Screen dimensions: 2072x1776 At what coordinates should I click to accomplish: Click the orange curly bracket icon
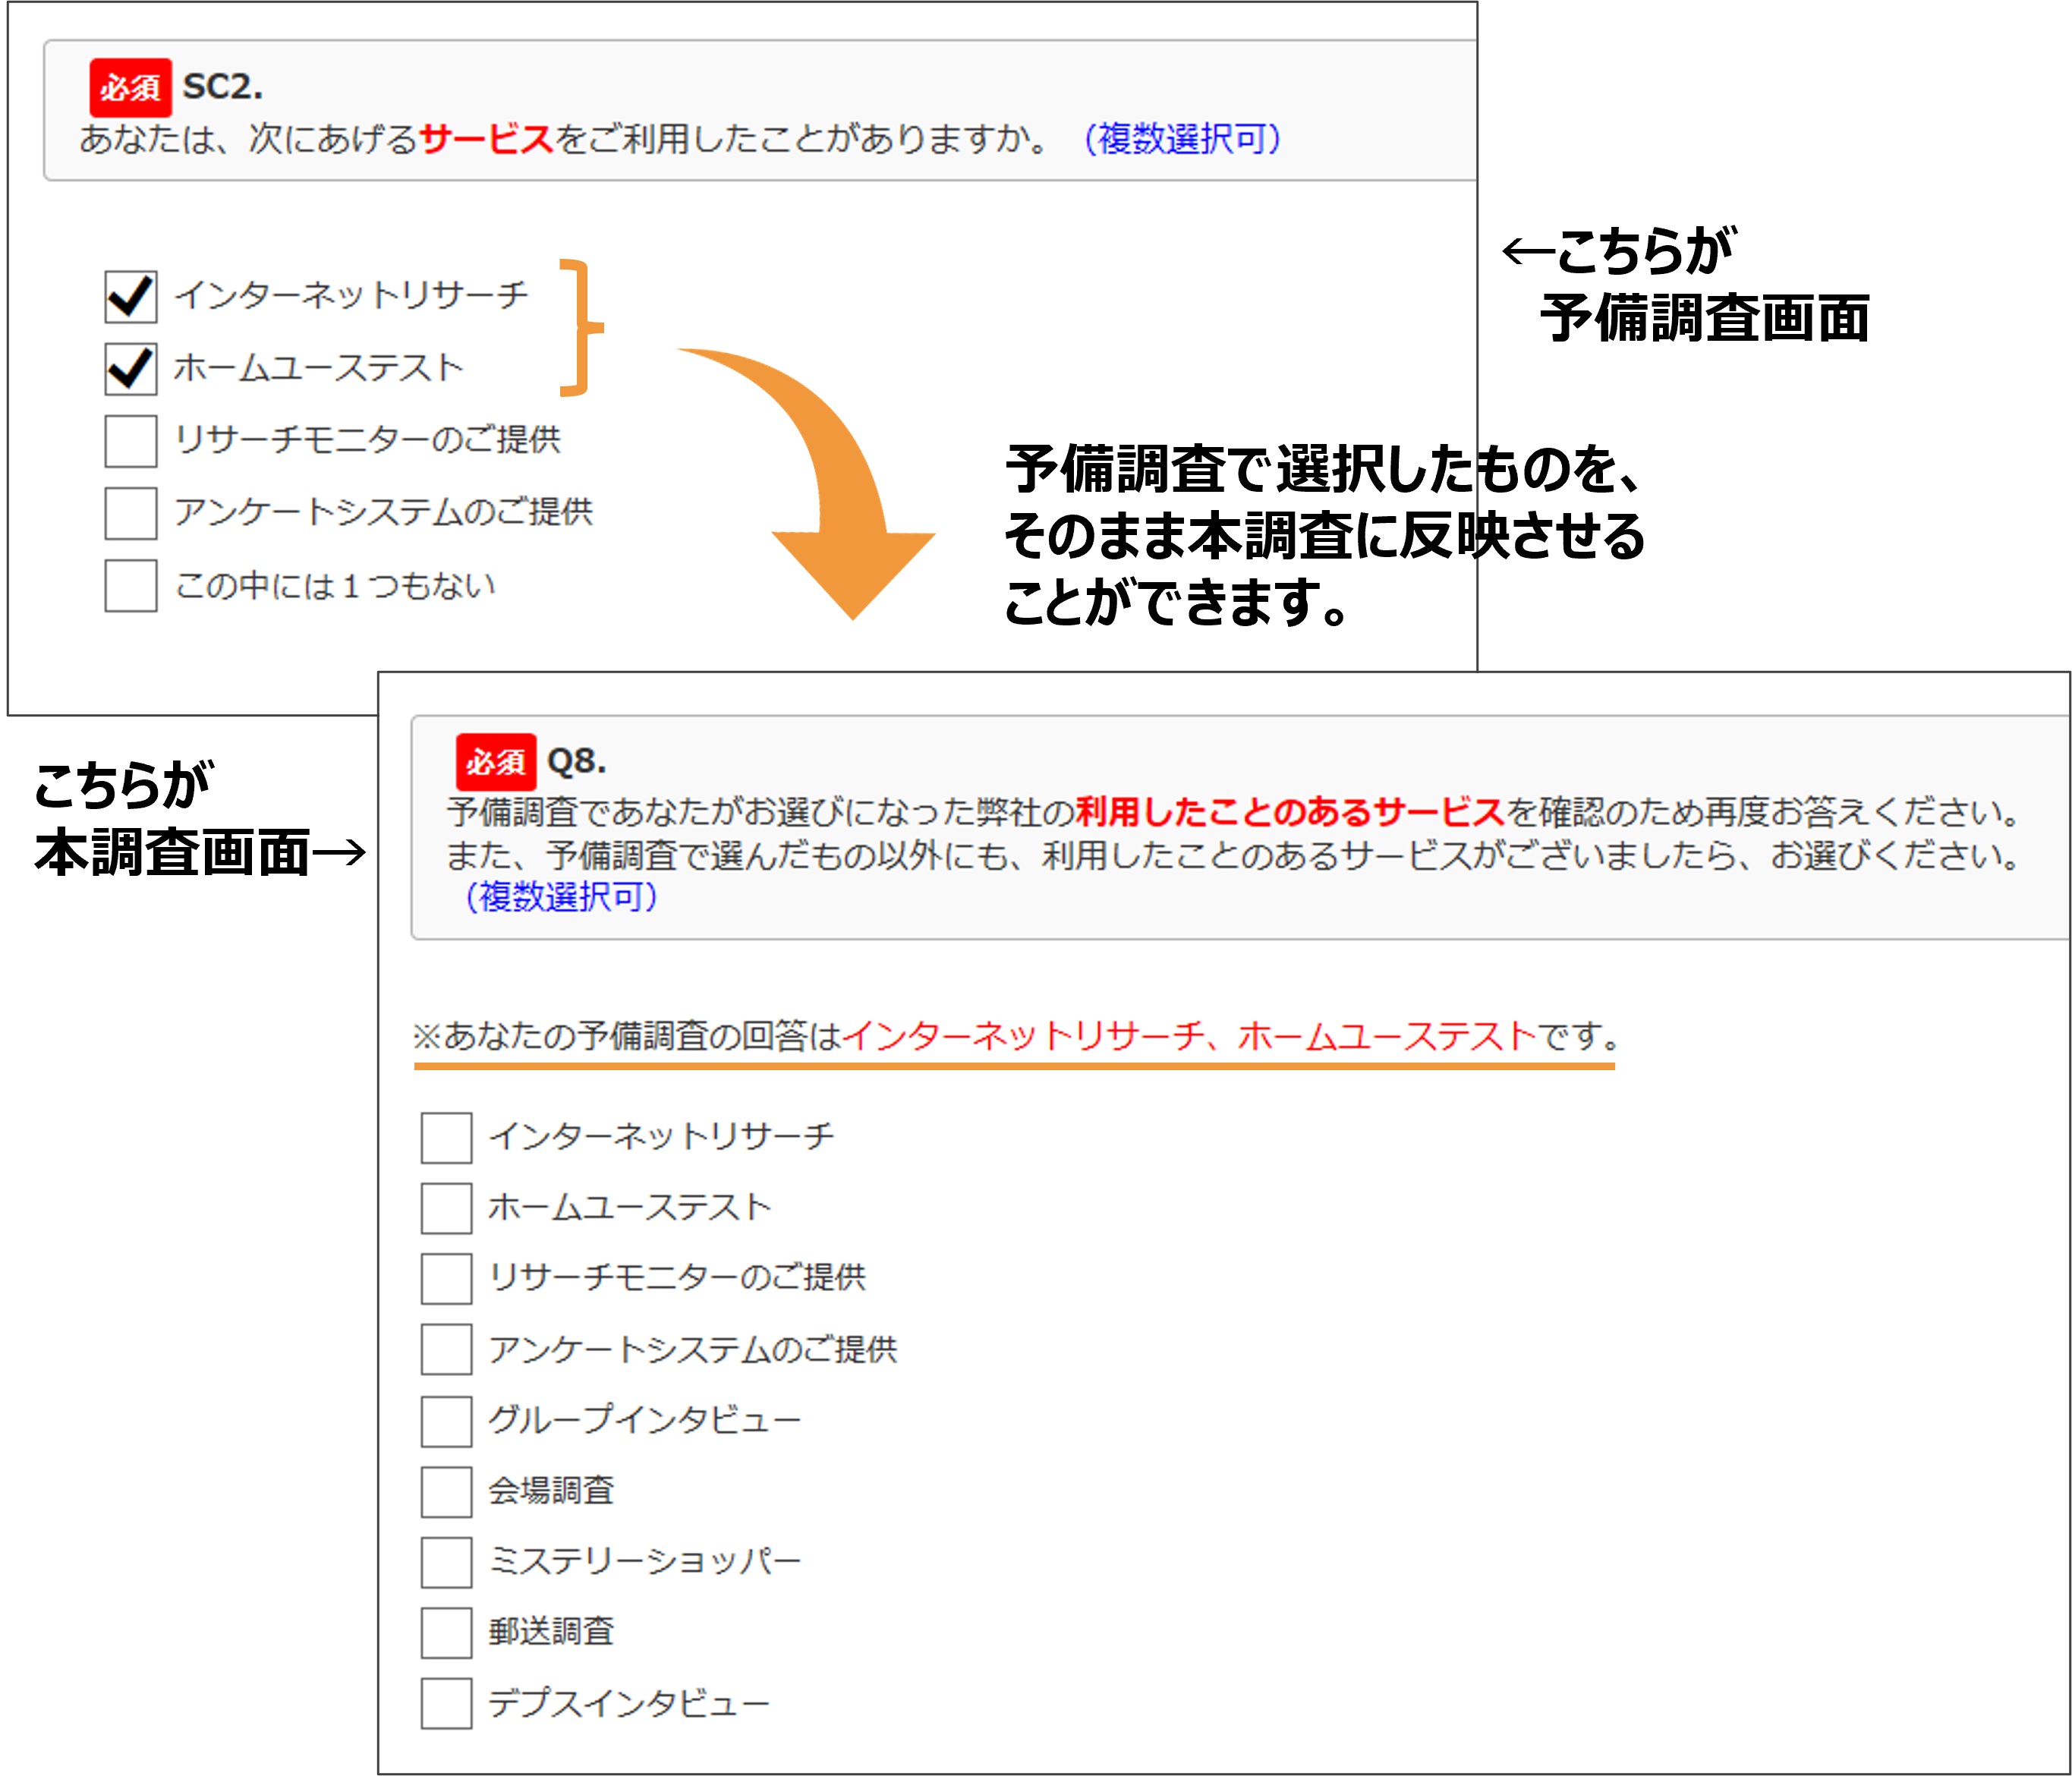click(x=582, y=328)
